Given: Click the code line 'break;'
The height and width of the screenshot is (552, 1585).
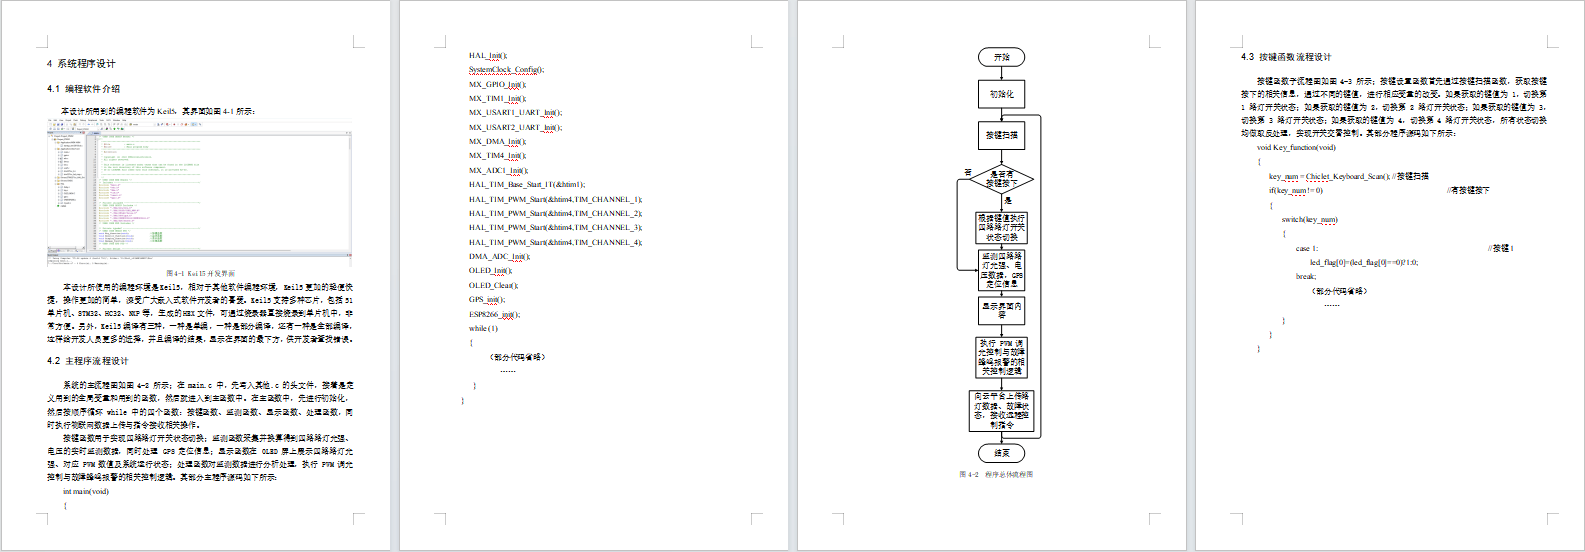Looking at the screenshot, I should click(x=1306, y=277).
